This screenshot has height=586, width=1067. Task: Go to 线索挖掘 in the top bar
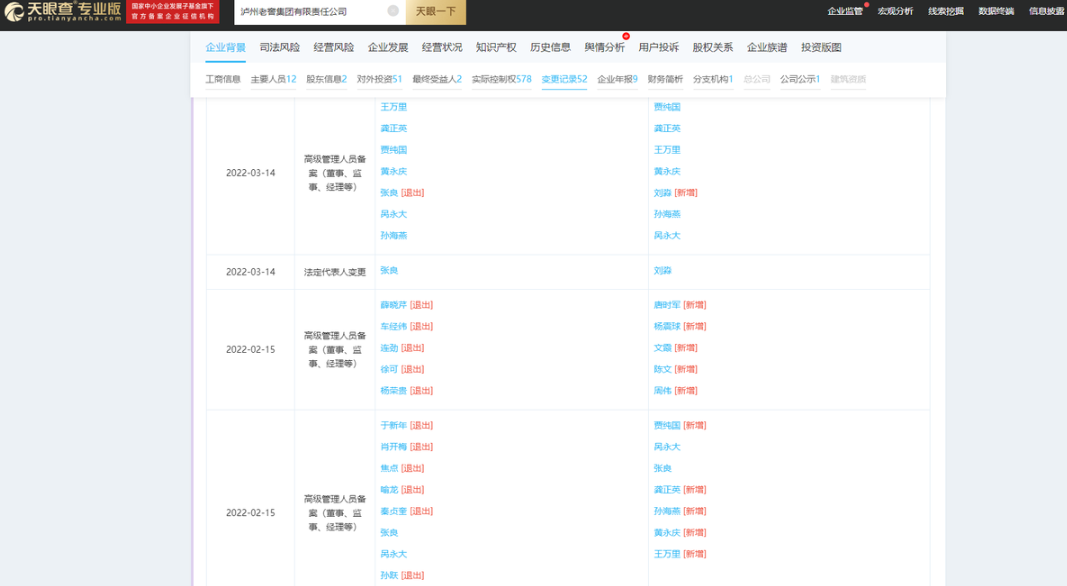(x=945, y=11)
